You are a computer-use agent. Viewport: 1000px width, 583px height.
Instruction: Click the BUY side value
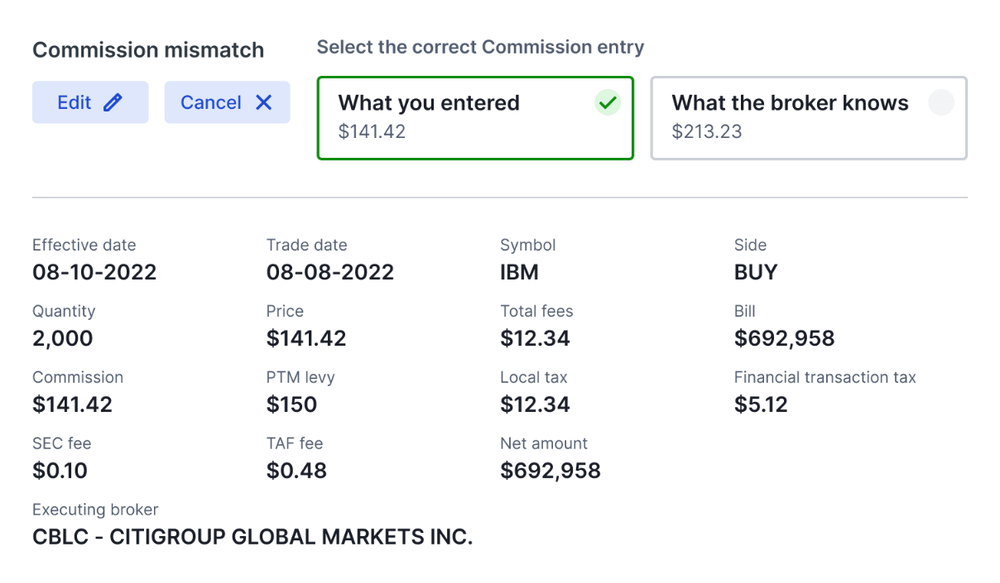(x=756, y=272)
